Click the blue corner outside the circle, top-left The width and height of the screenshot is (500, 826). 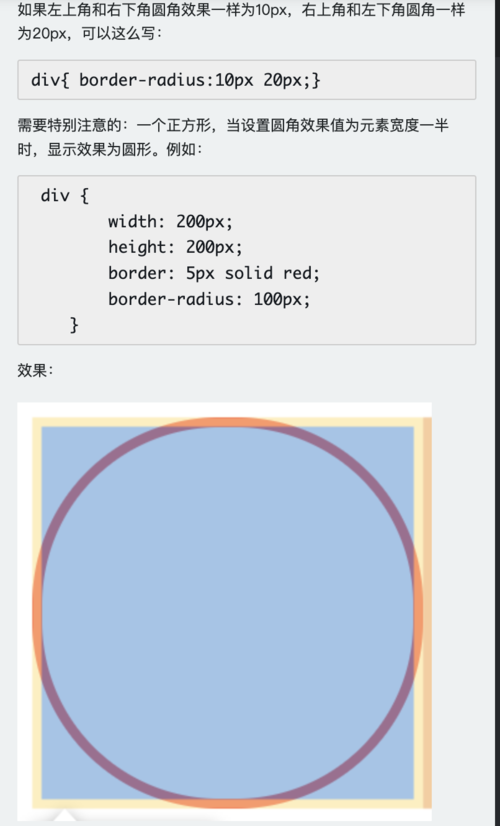pos(59,444)
